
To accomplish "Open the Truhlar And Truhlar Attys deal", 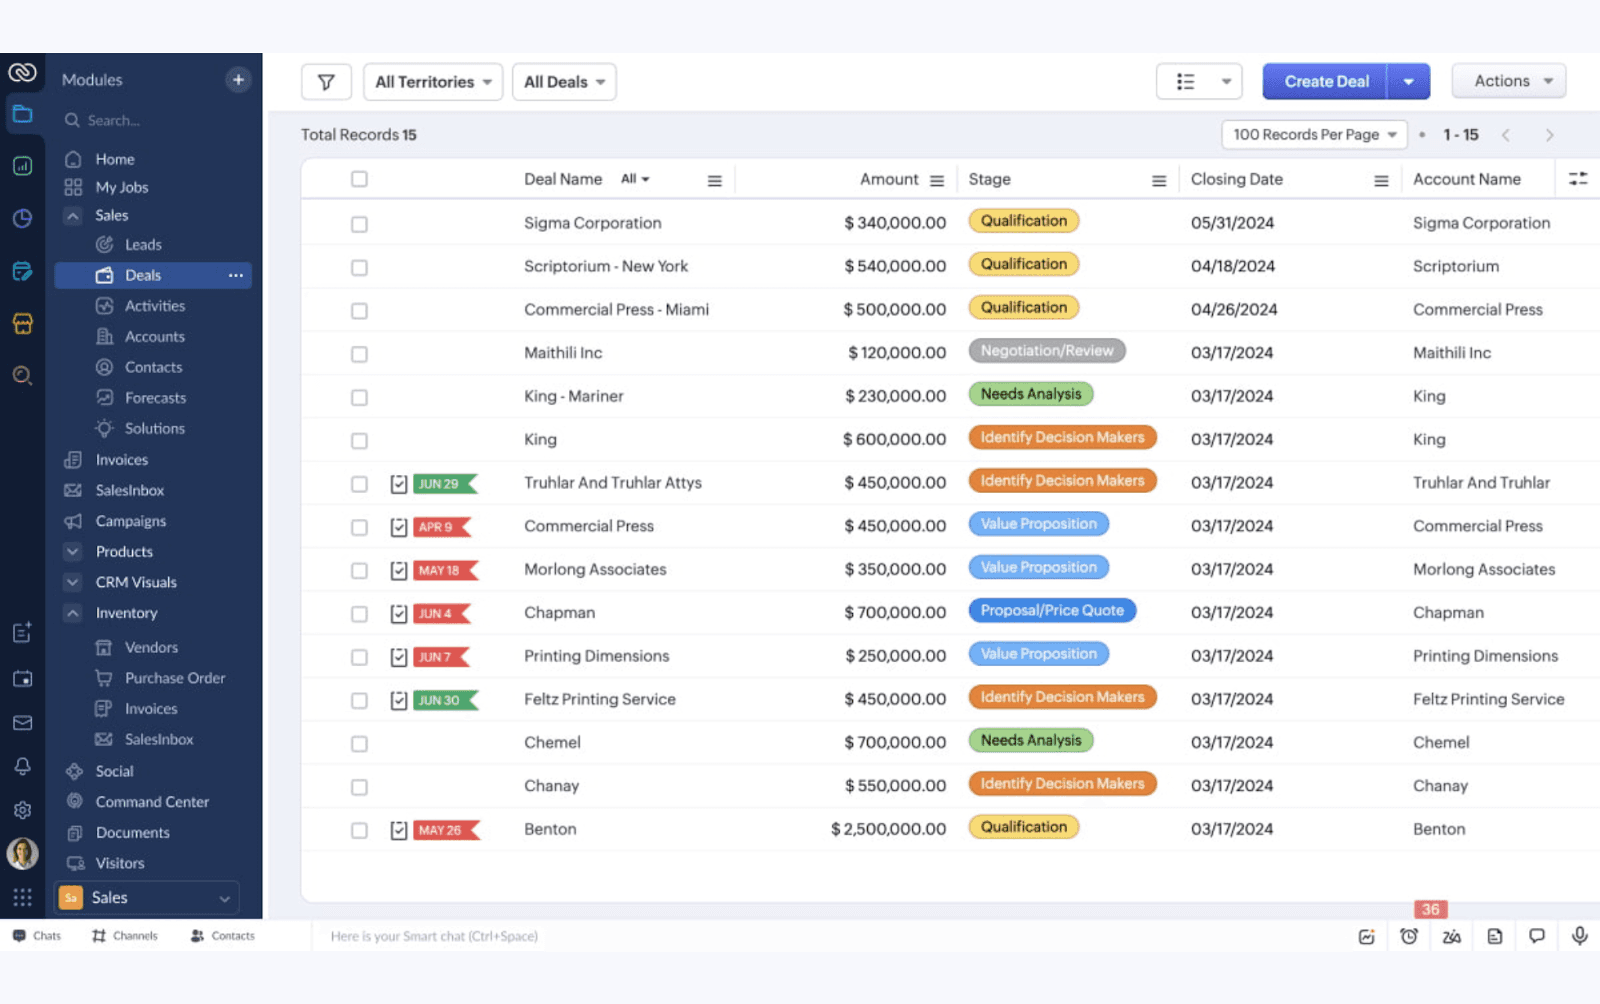I will click(612, 483).
